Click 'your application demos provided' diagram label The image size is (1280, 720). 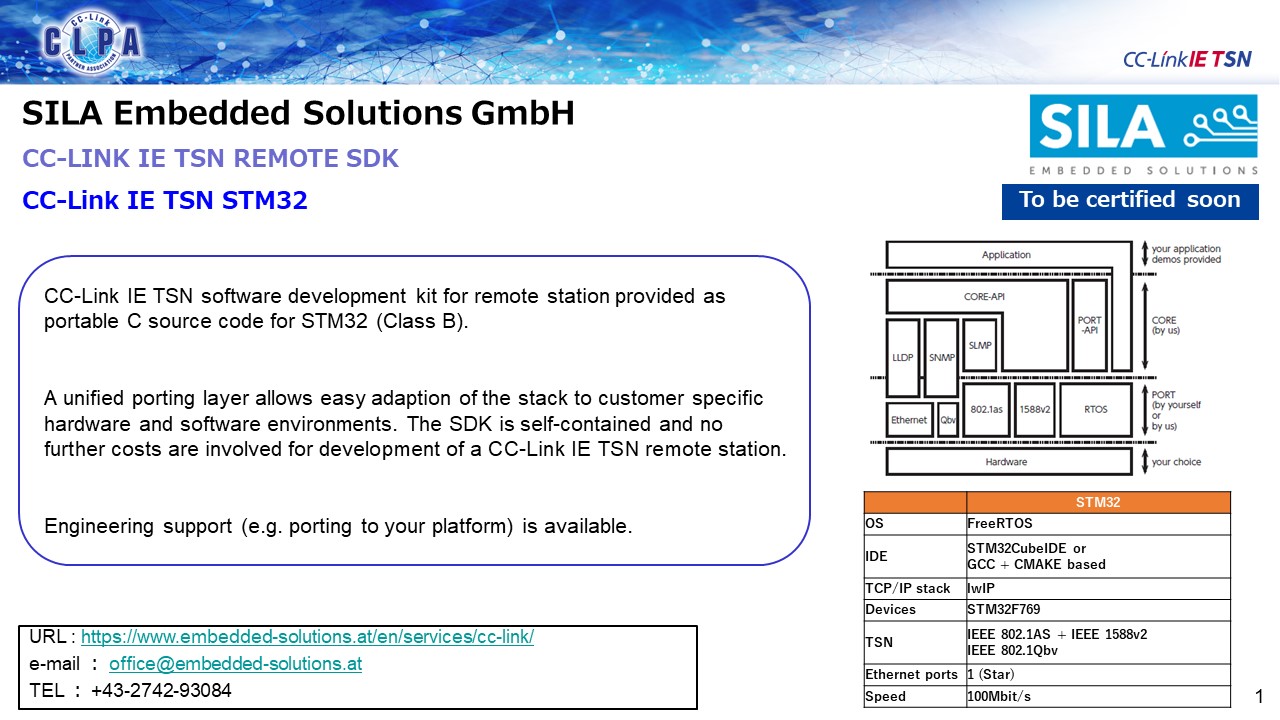[1186, 254]
